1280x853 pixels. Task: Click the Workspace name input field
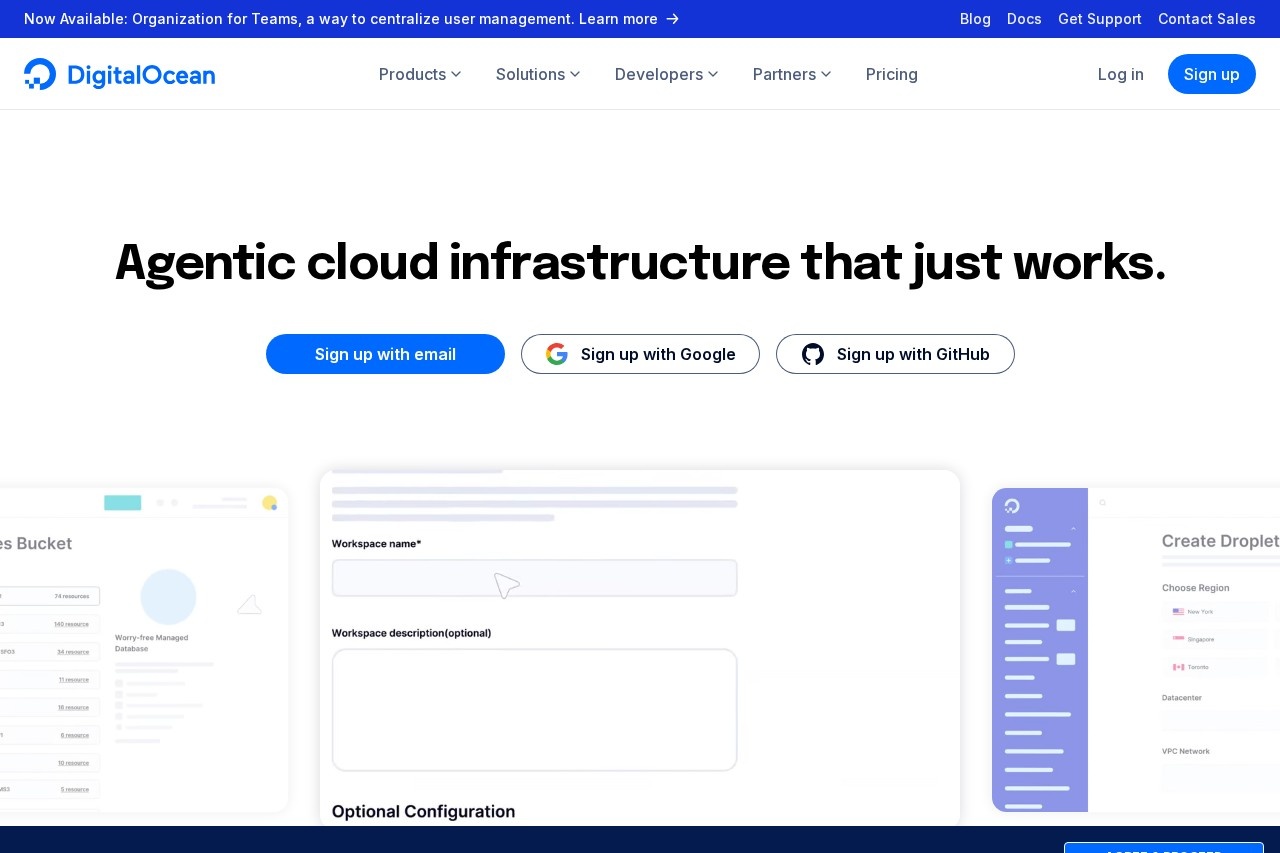click(535, 578)
